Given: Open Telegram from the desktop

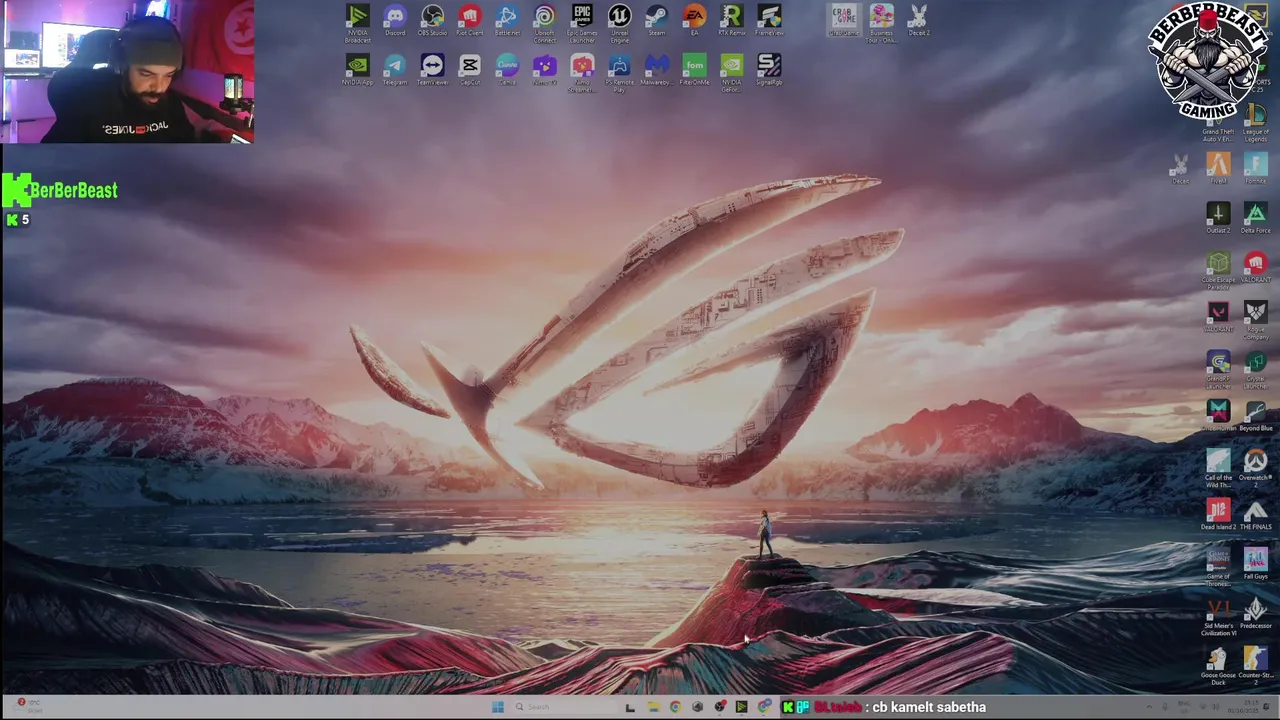Looking at the screenshot, I should tap(395, 70).
